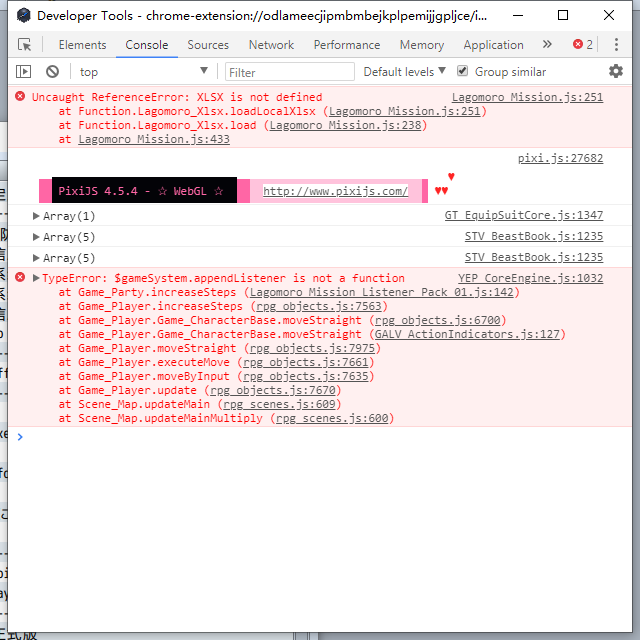Expand the first Array(5) entry
This screenshot has height=640, width=640.
point(36,237)
